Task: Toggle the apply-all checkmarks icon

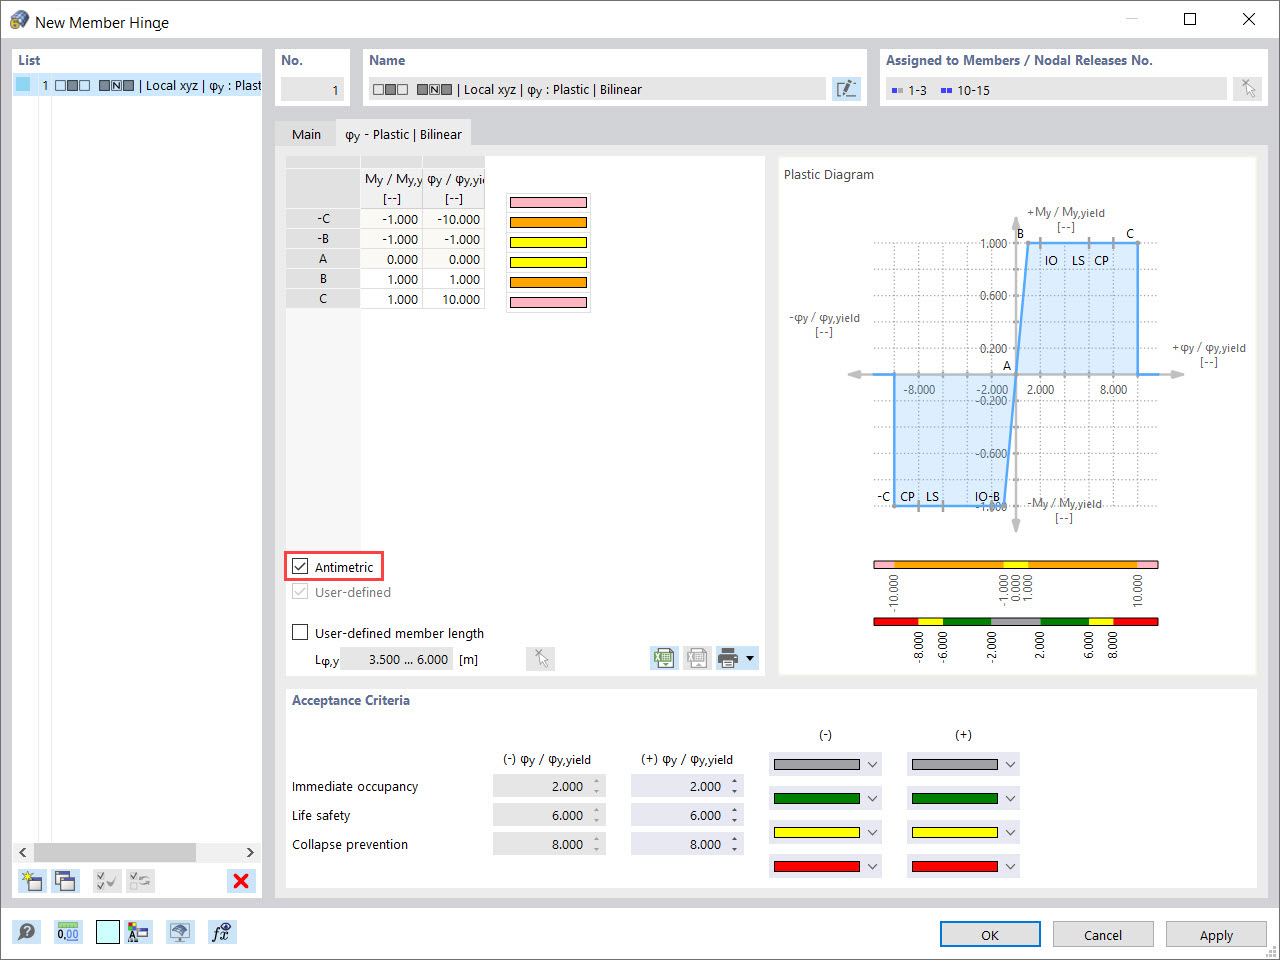Action: [x=106, y=881]
